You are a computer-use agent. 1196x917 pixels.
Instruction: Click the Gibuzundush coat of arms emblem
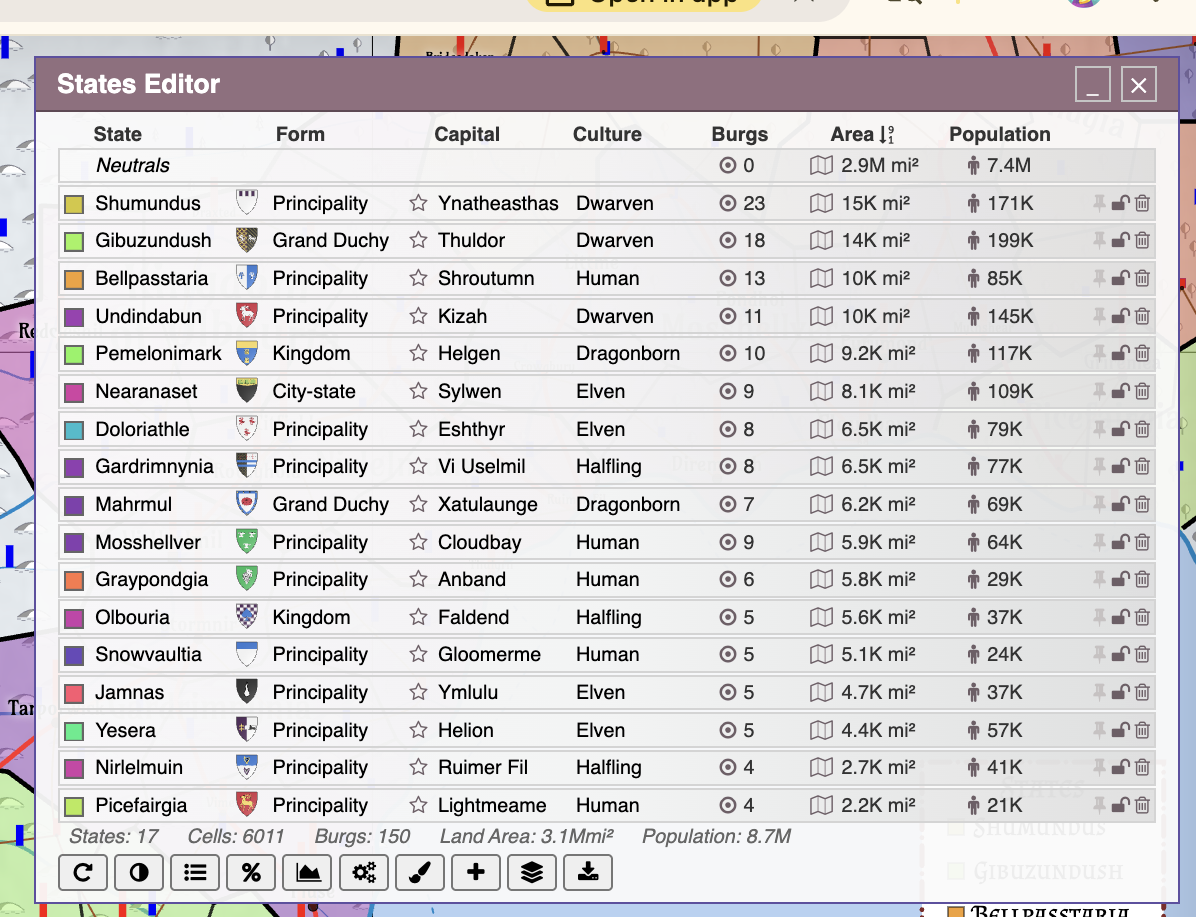(246, 240)
